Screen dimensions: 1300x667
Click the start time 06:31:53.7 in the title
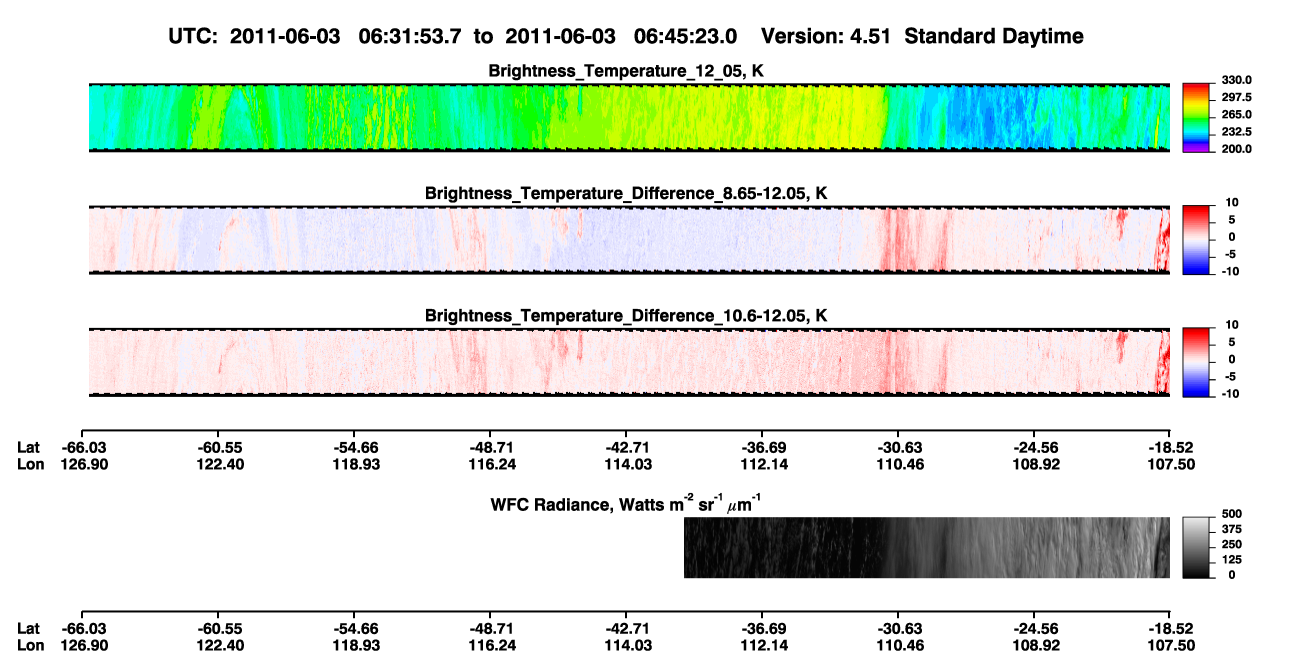tap(410, 37)
